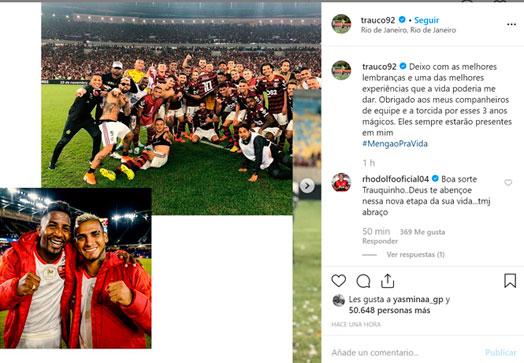Open the two-player red jacket photo

pyautogui.click(x=76, y=268)
